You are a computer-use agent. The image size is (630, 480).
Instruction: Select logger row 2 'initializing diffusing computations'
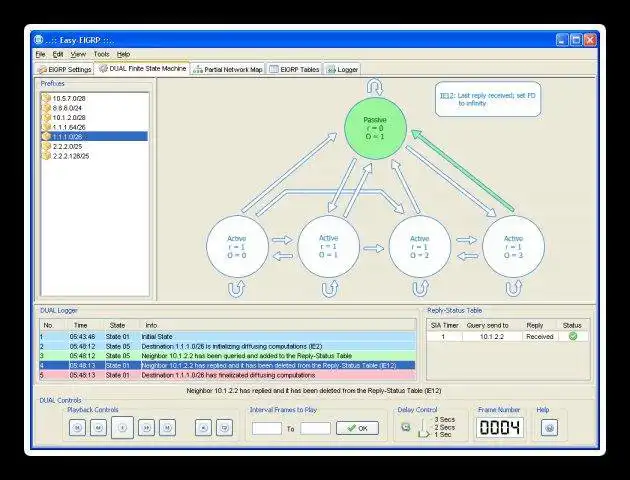pos(227,346)
